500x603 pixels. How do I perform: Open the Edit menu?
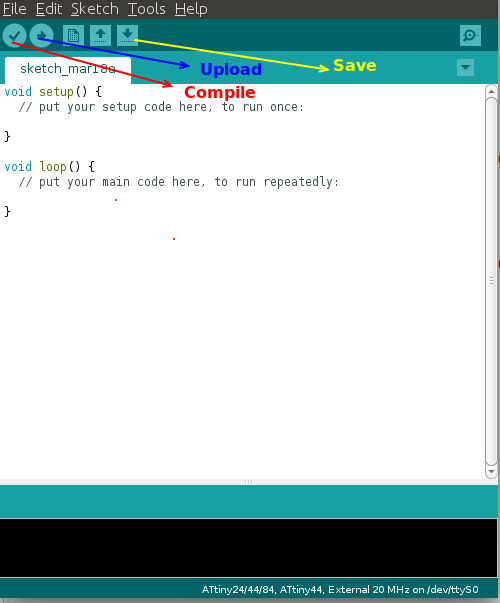pyautogui.click(x=49, y=9)
